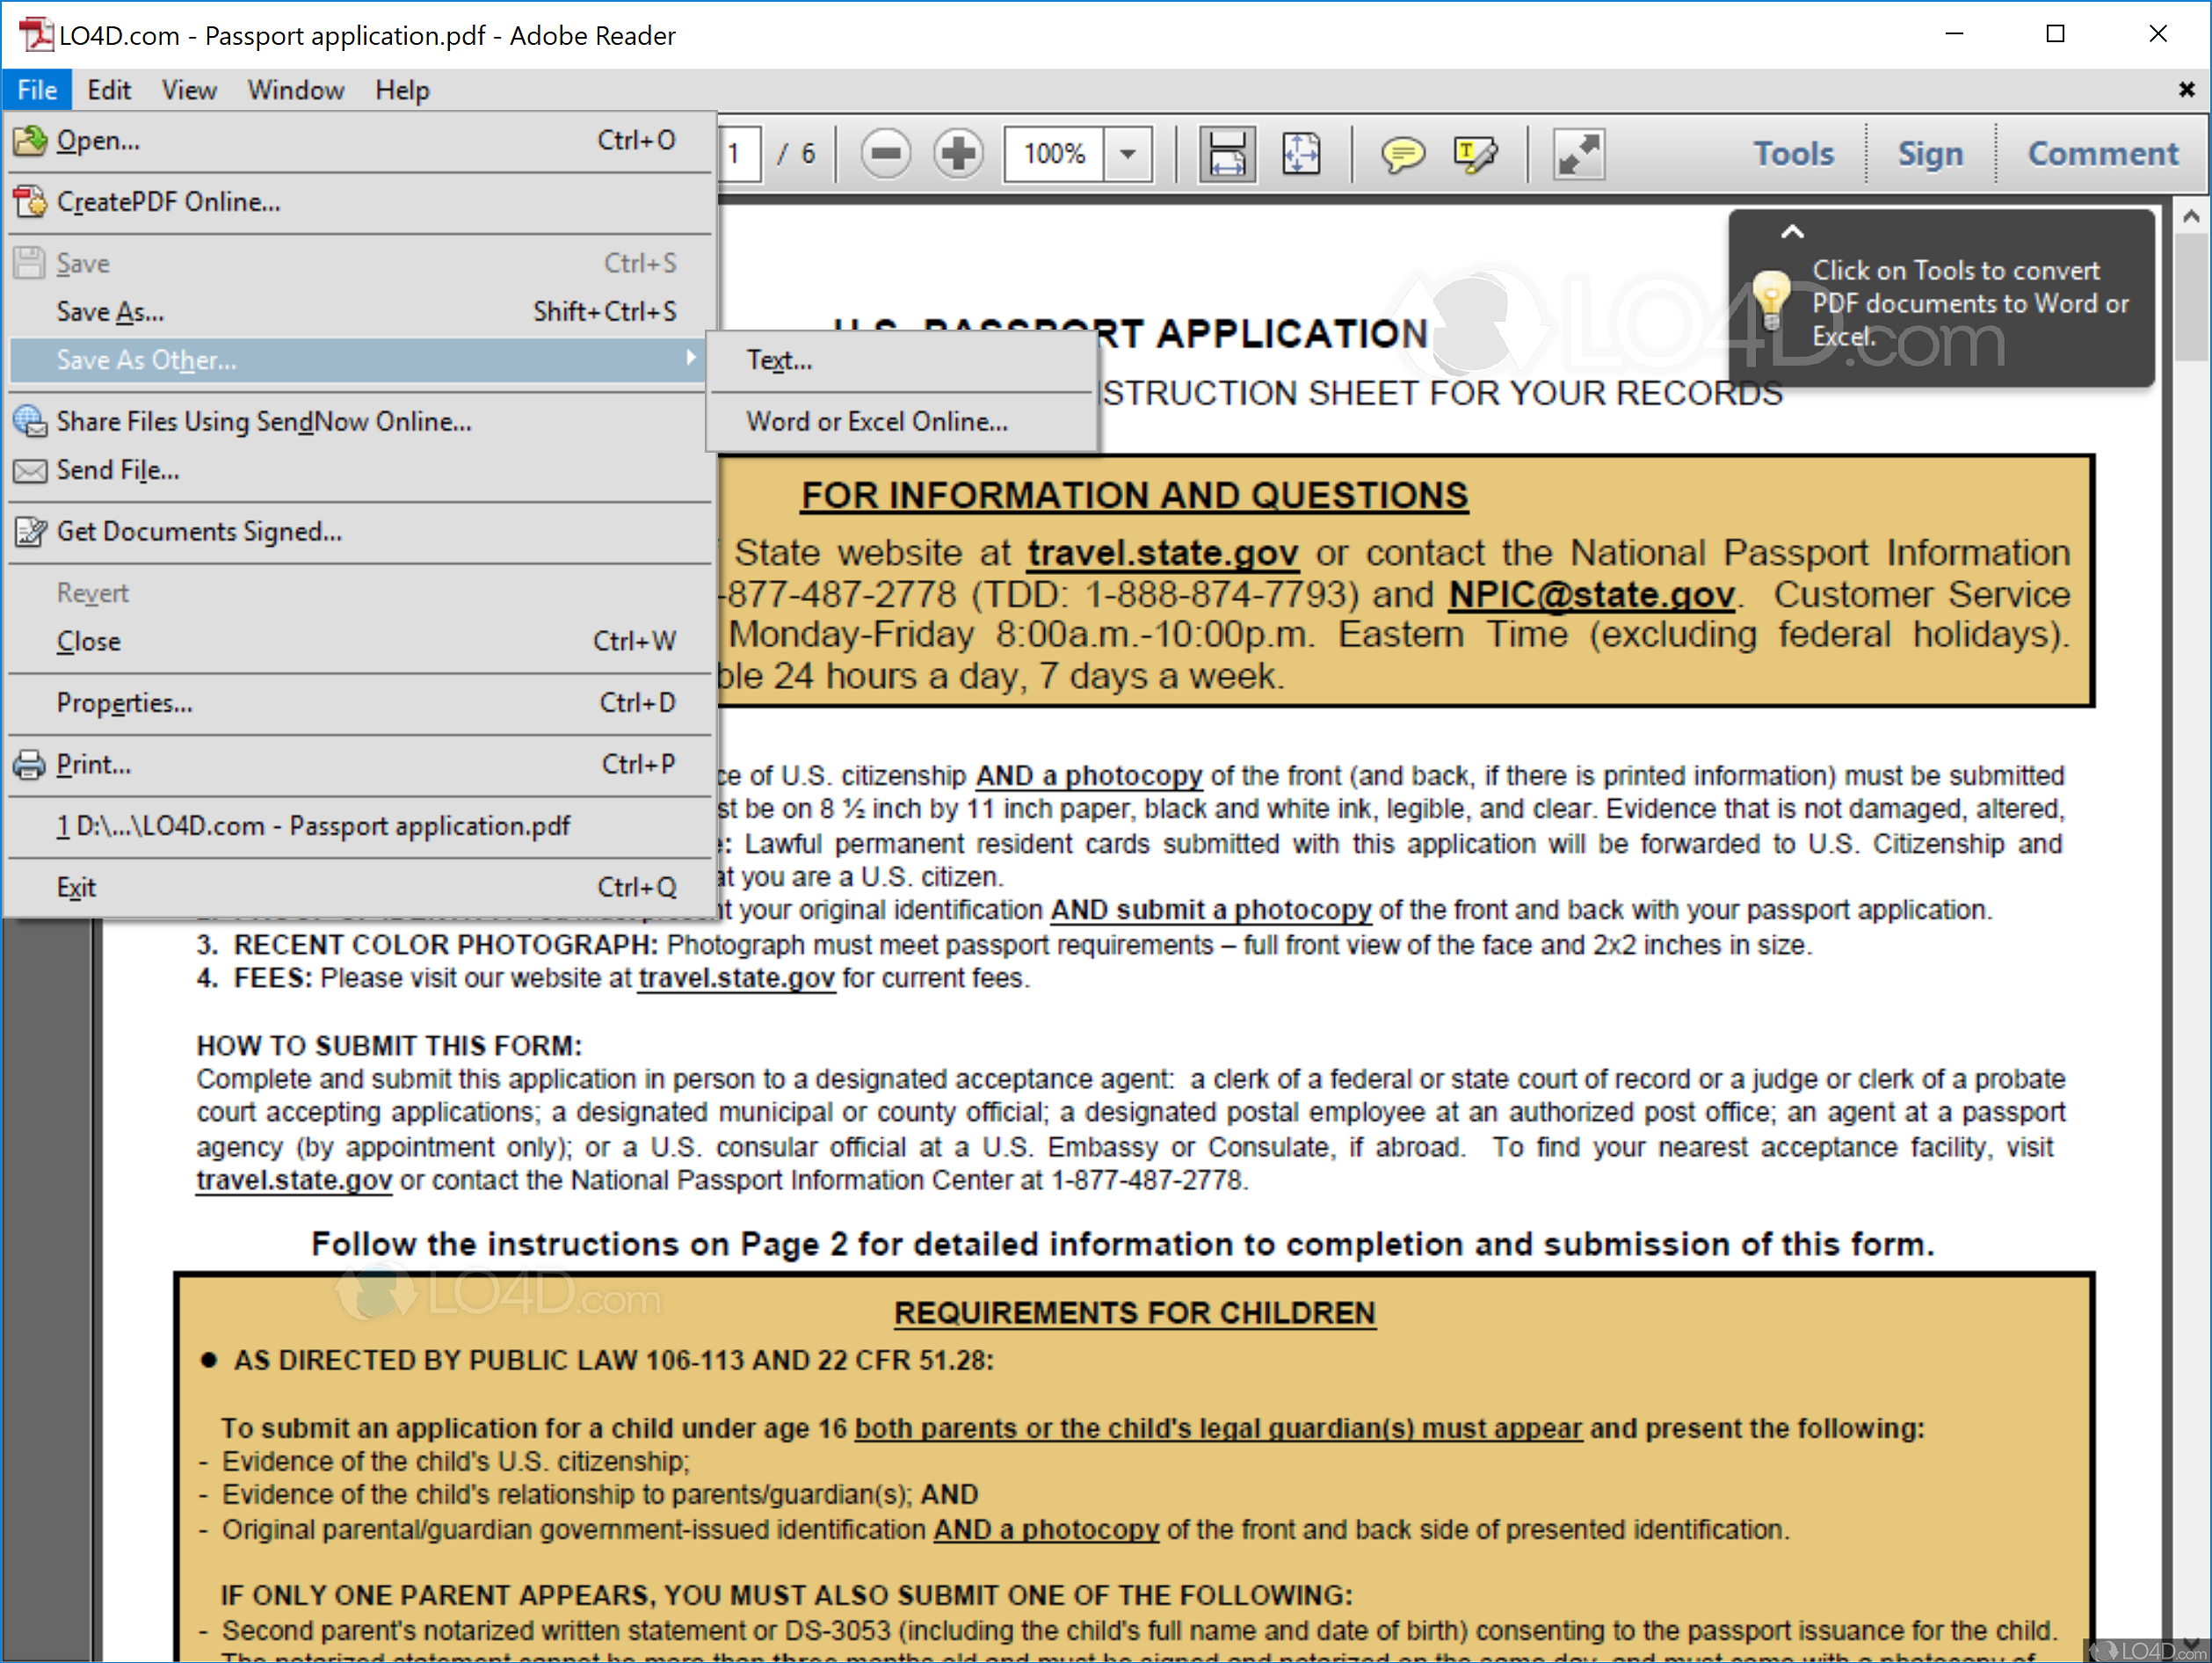The image size is (2212, 1663).
Task: Click the fit page width icon
Action: pos(1301,154)
